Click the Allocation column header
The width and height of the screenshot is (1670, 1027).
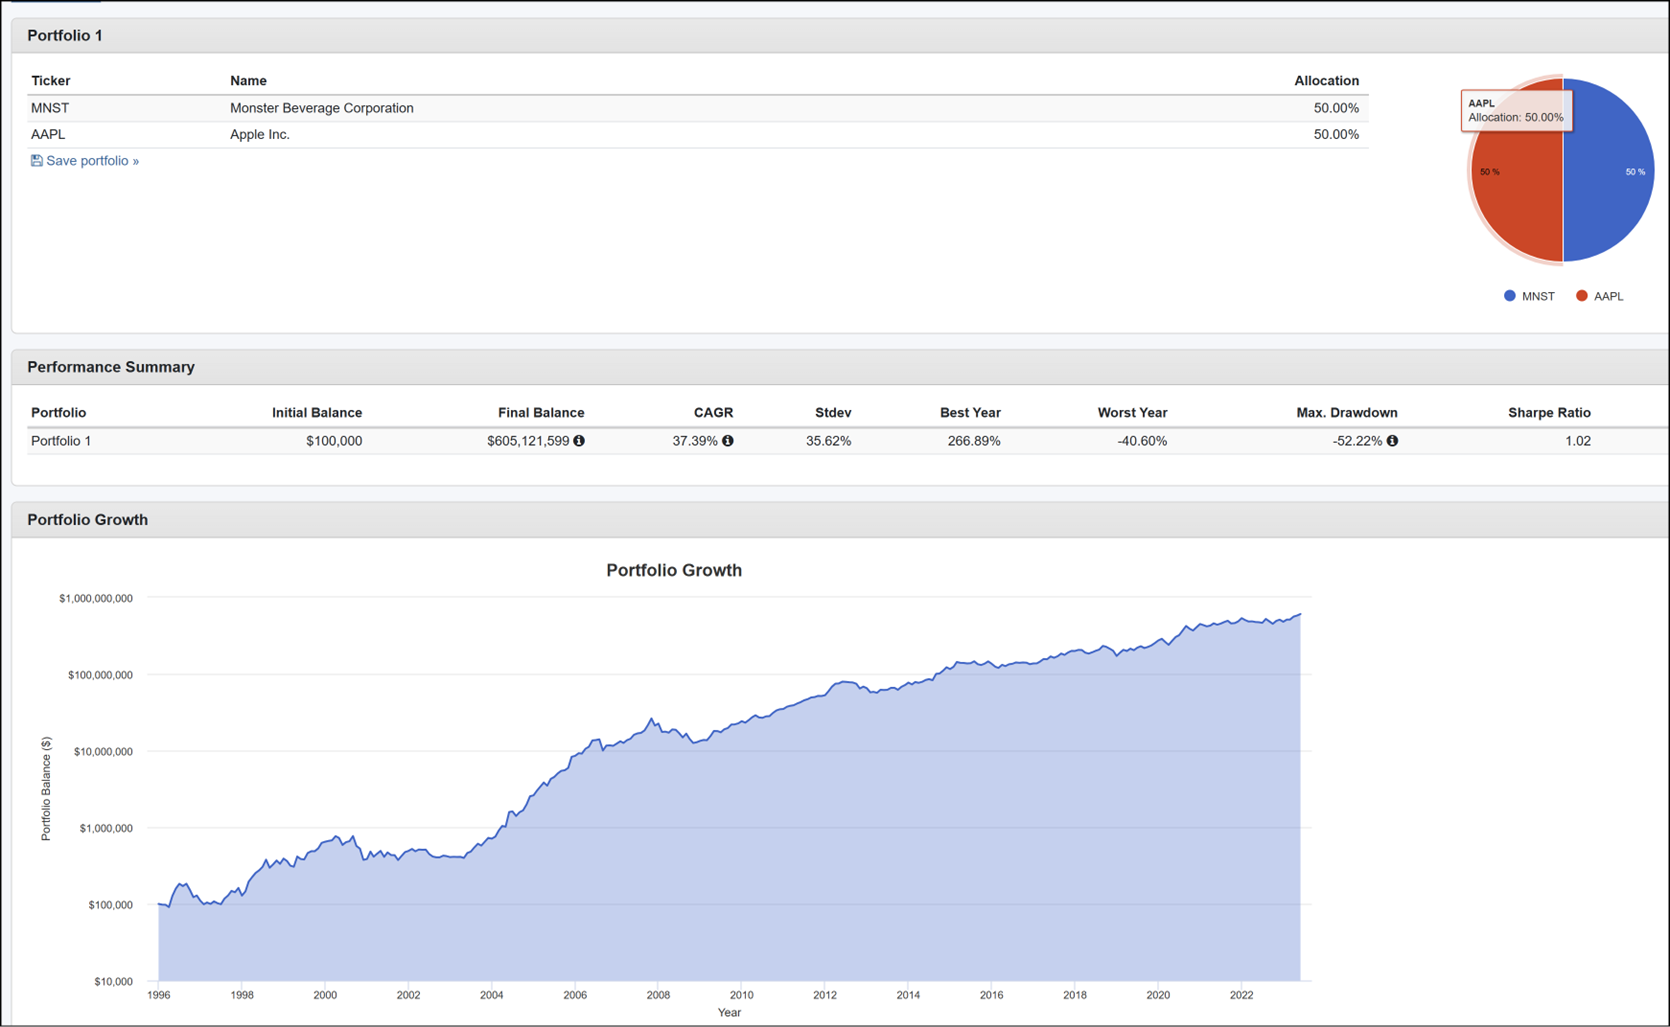1327,81
